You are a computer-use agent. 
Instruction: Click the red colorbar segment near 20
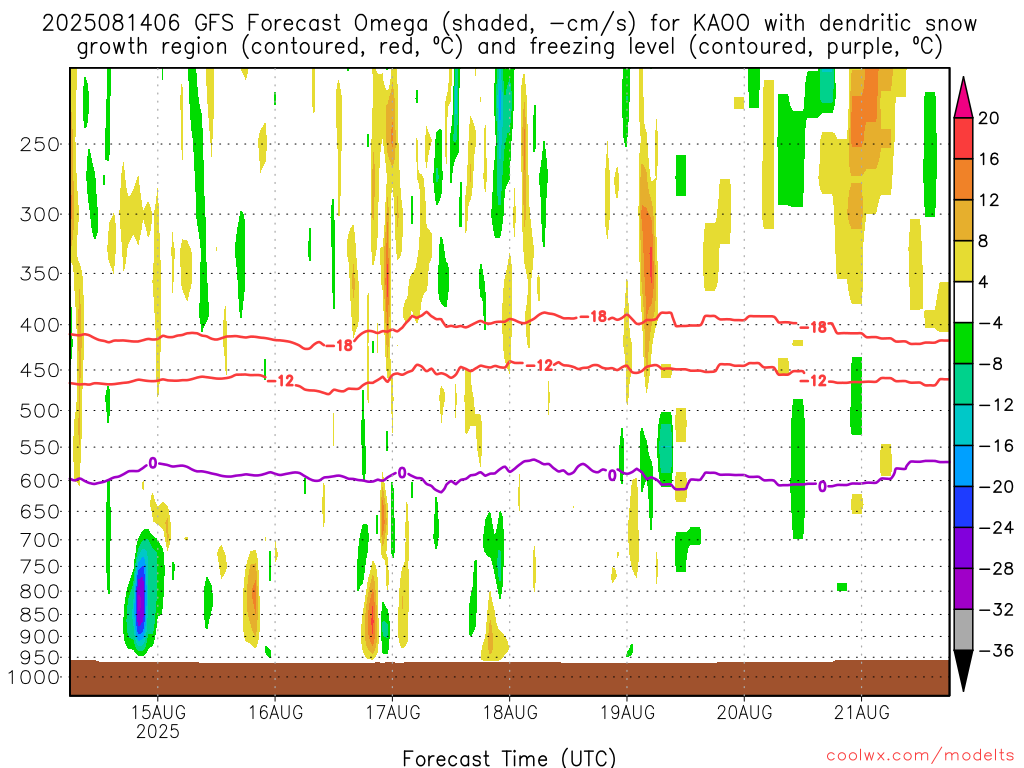coord(963,138)
